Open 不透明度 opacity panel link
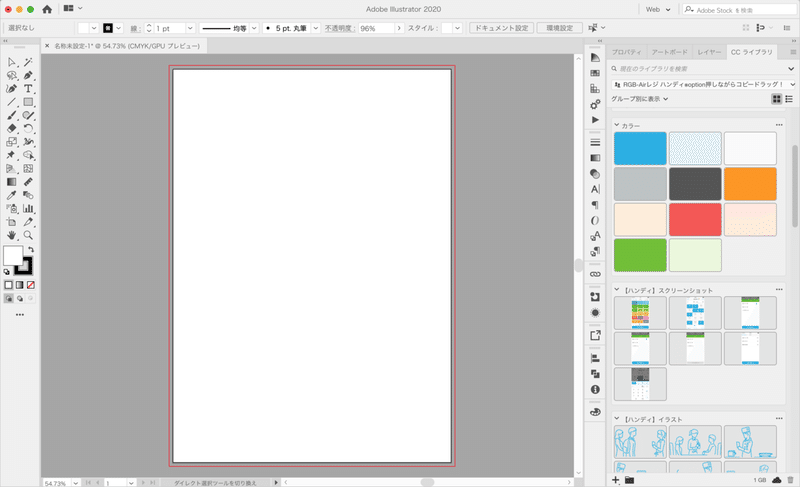The width and height of the screenshot is (800, 487). [339, 28]
